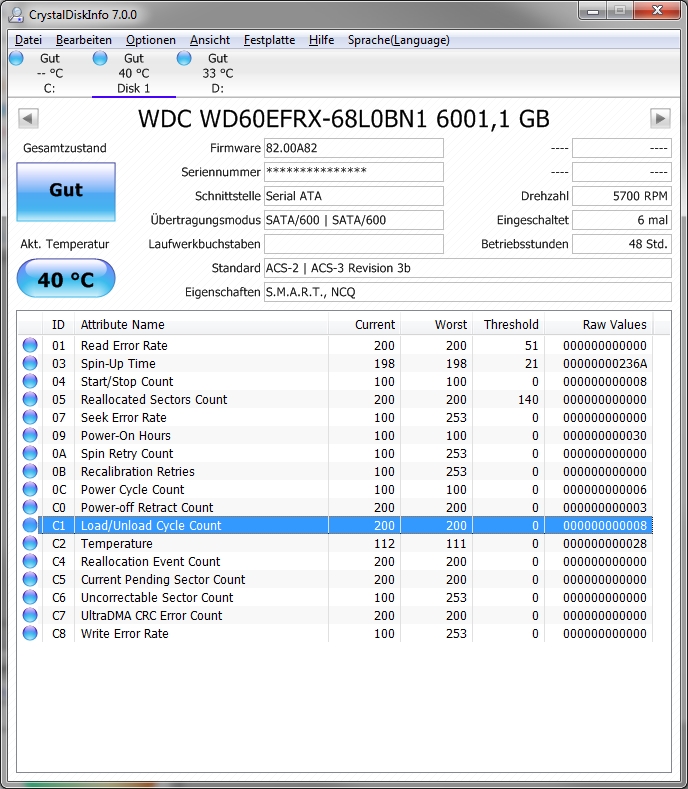Click status orb for Uncorrectable Sector Count
The width and height of the screenshot is (688, 789).
coord(30,597)
